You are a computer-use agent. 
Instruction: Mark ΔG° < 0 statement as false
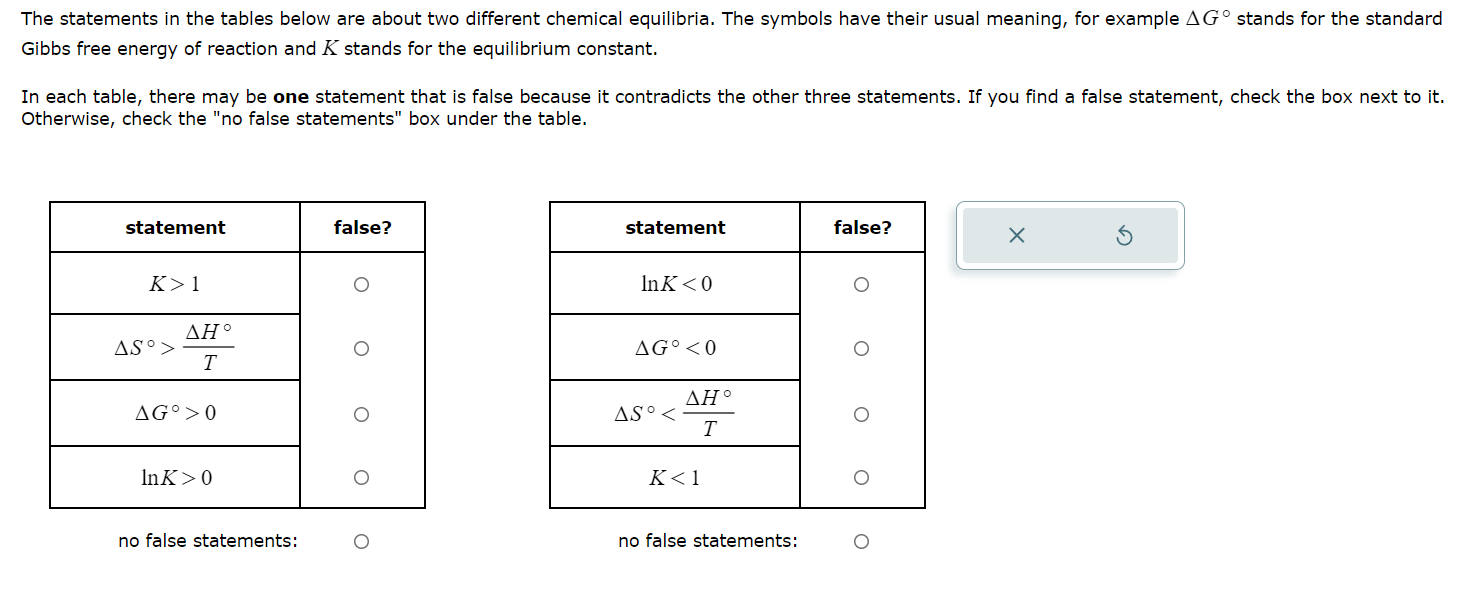pyautogui.click(x=861, y=349)
